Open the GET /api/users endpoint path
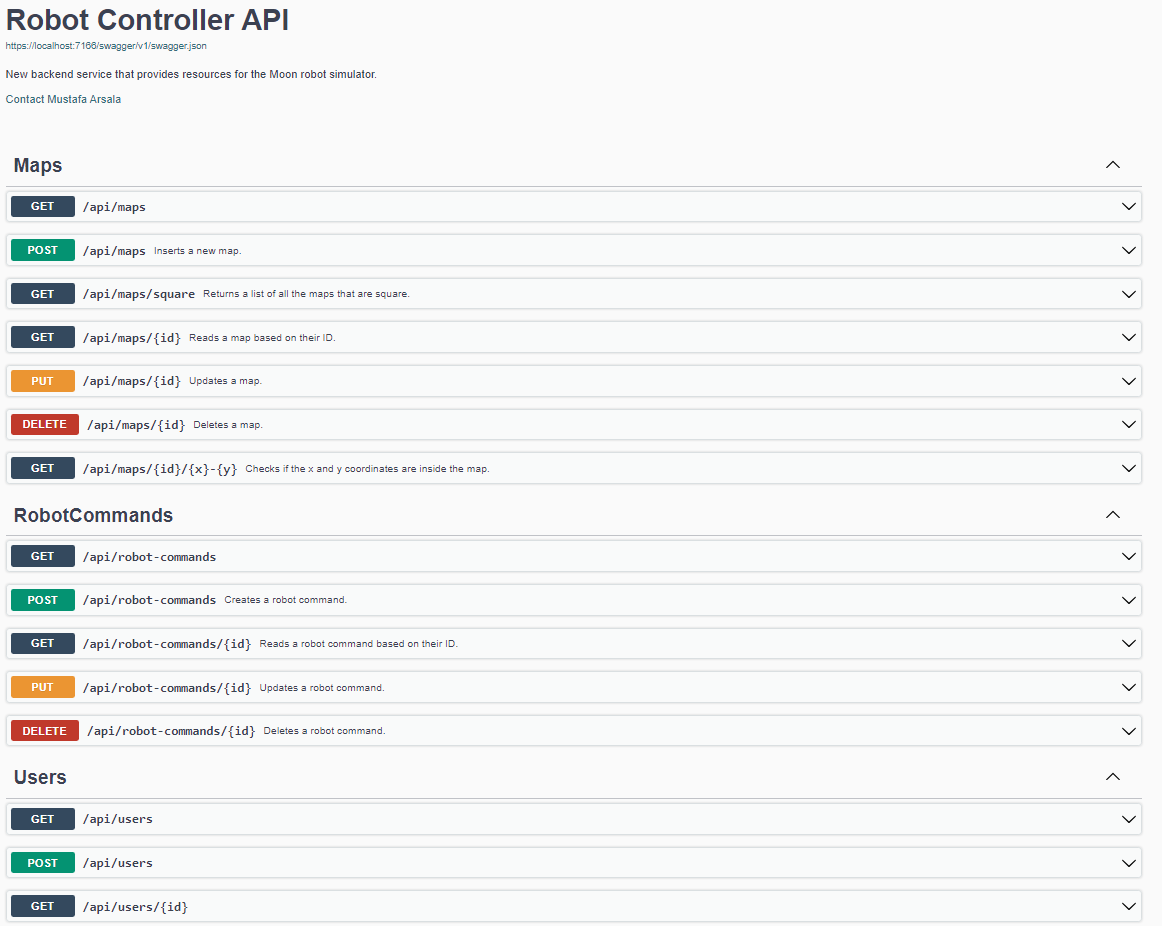The height and width of the screenshot is (926, 1162). (118, 819)
